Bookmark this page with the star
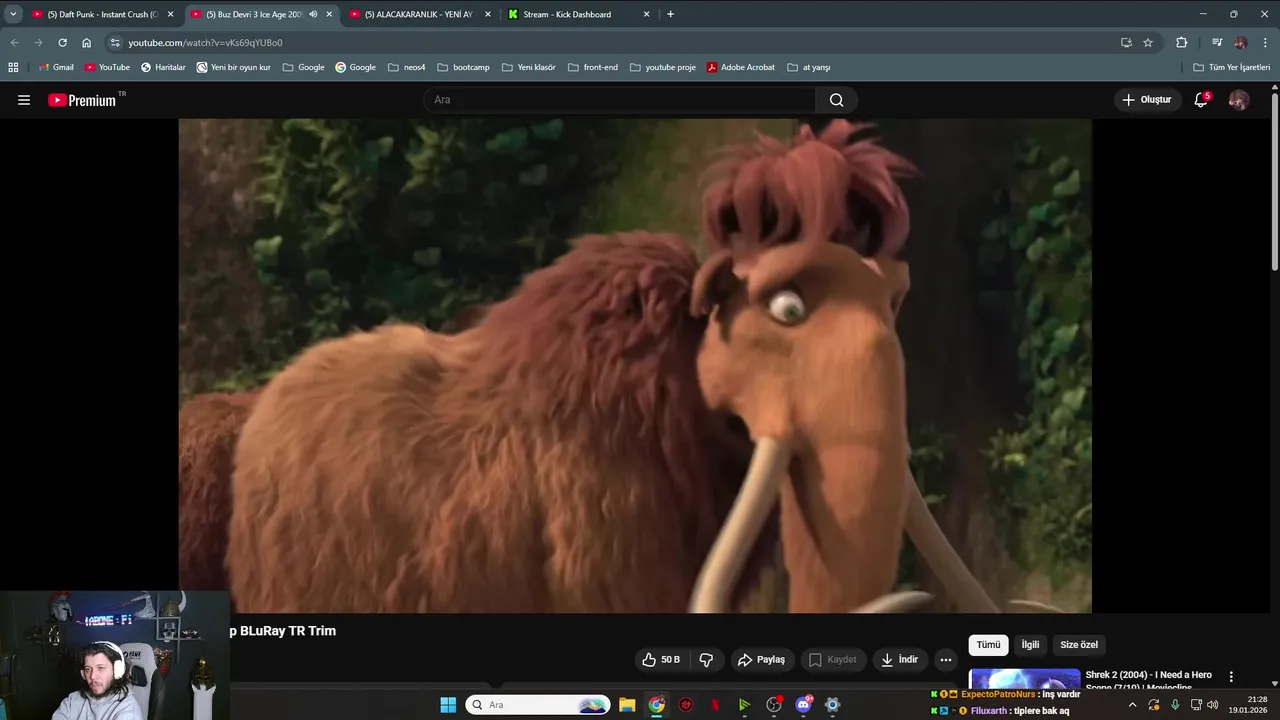1280x720 pixels. [1148, 43]
